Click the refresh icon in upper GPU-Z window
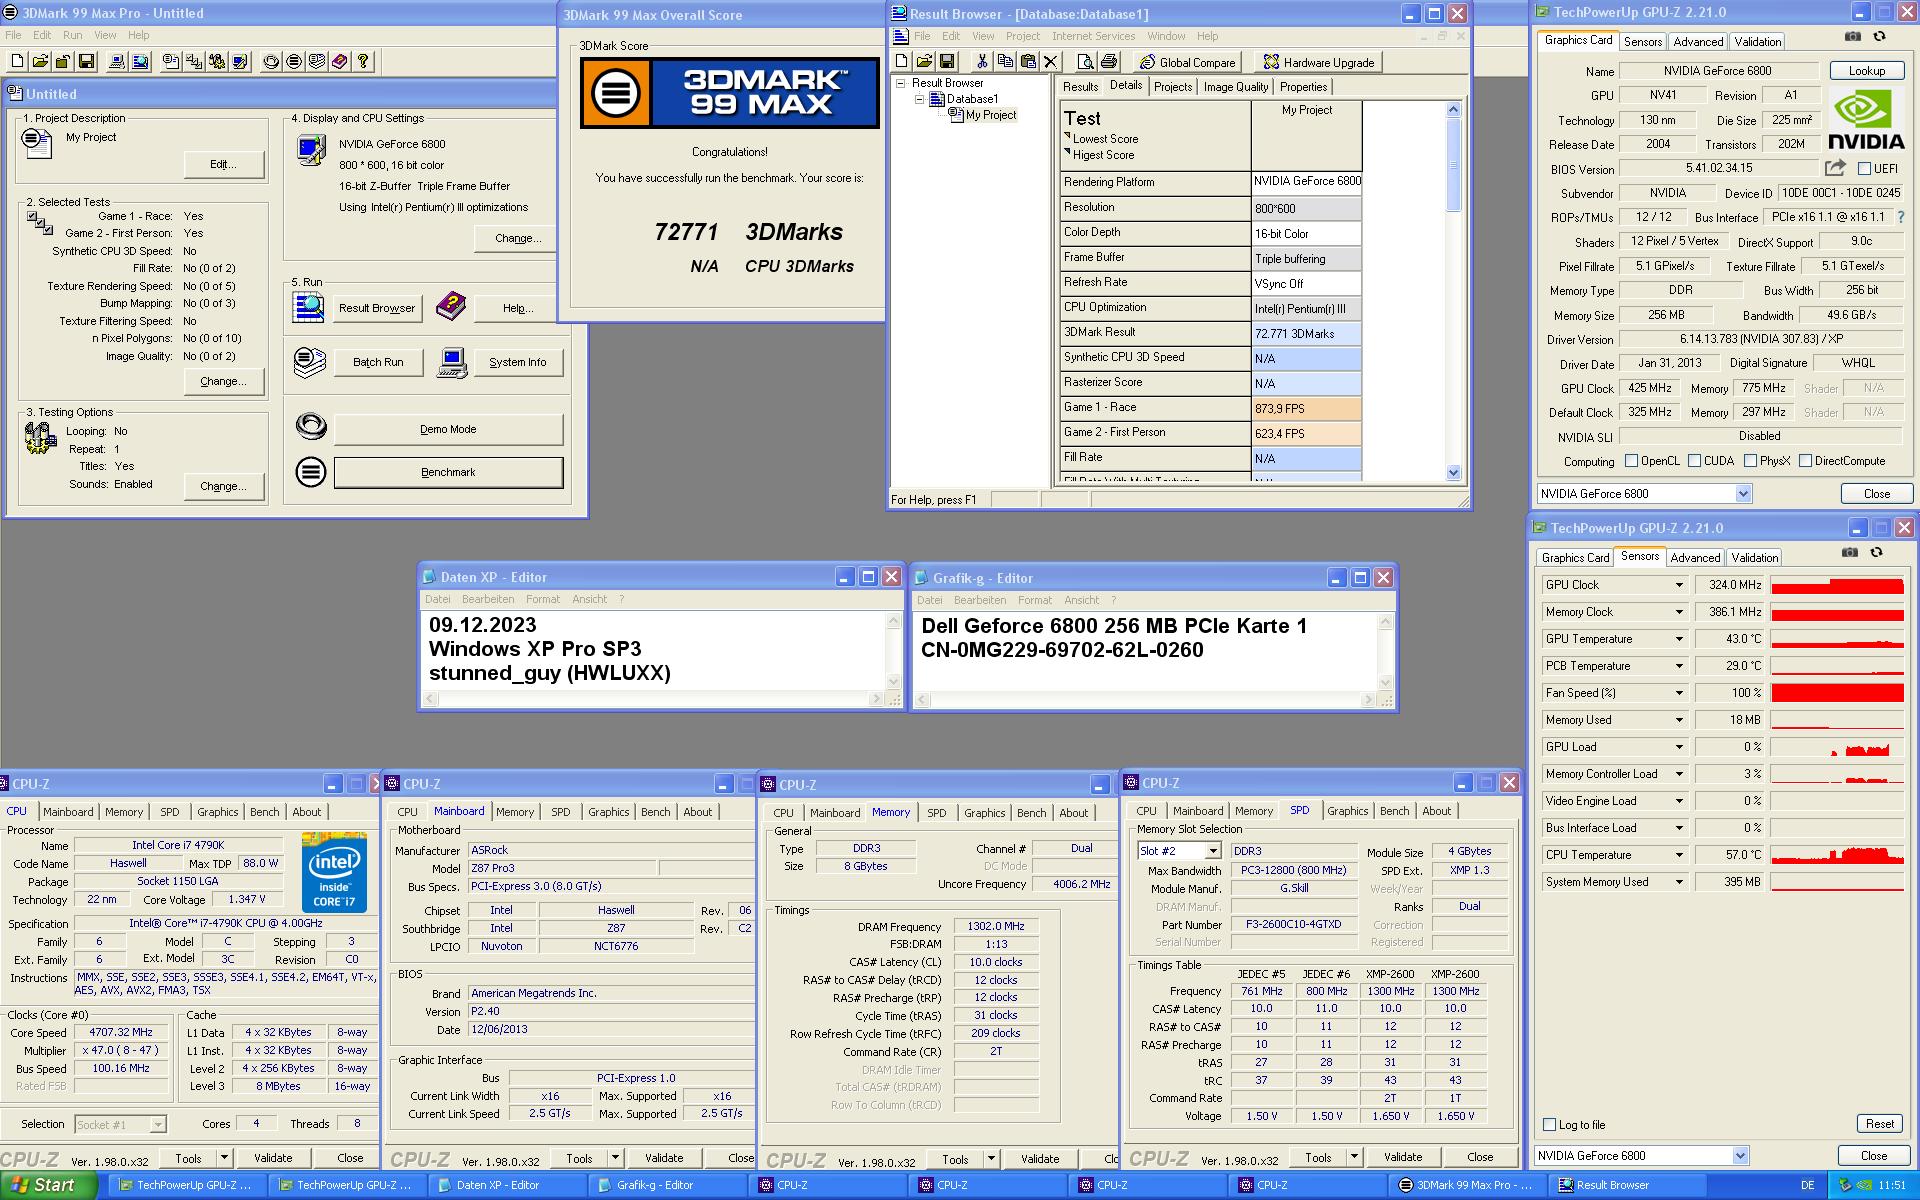This screenshot has height=1200, width=1920. coord(1880,36)
